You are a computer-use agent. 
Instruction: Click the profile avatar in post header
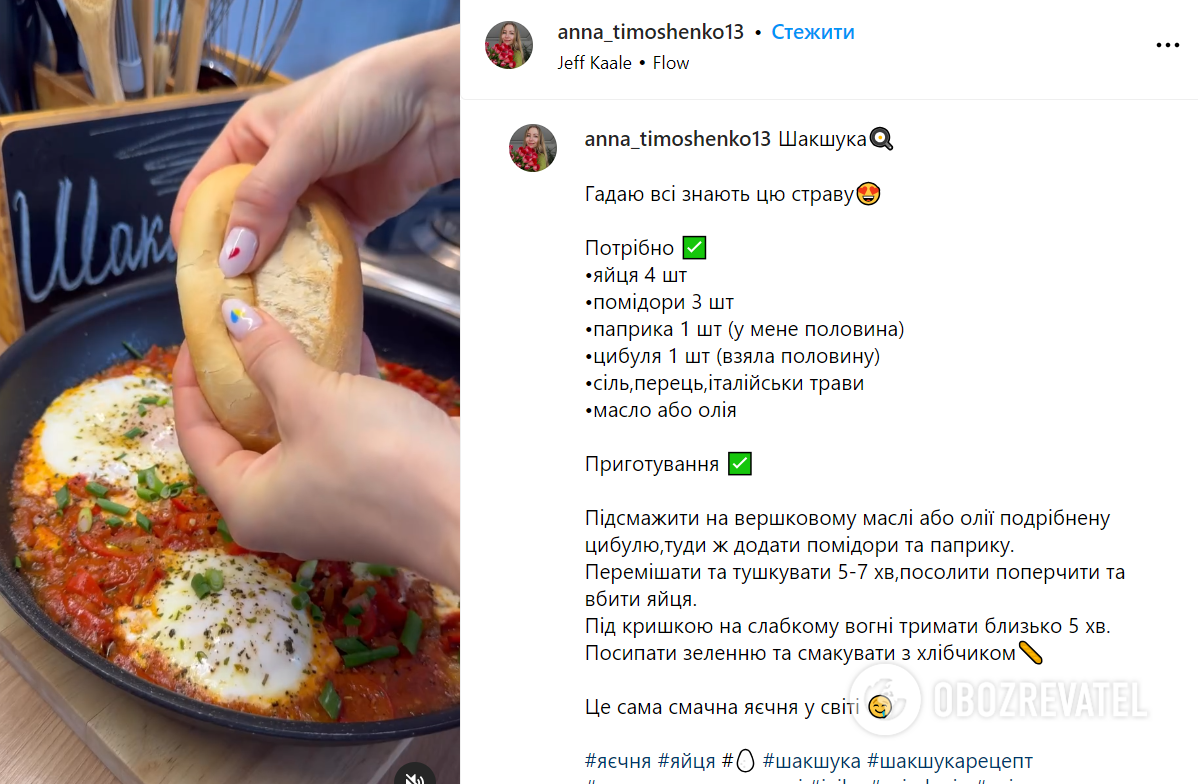[x=509, y=45]
